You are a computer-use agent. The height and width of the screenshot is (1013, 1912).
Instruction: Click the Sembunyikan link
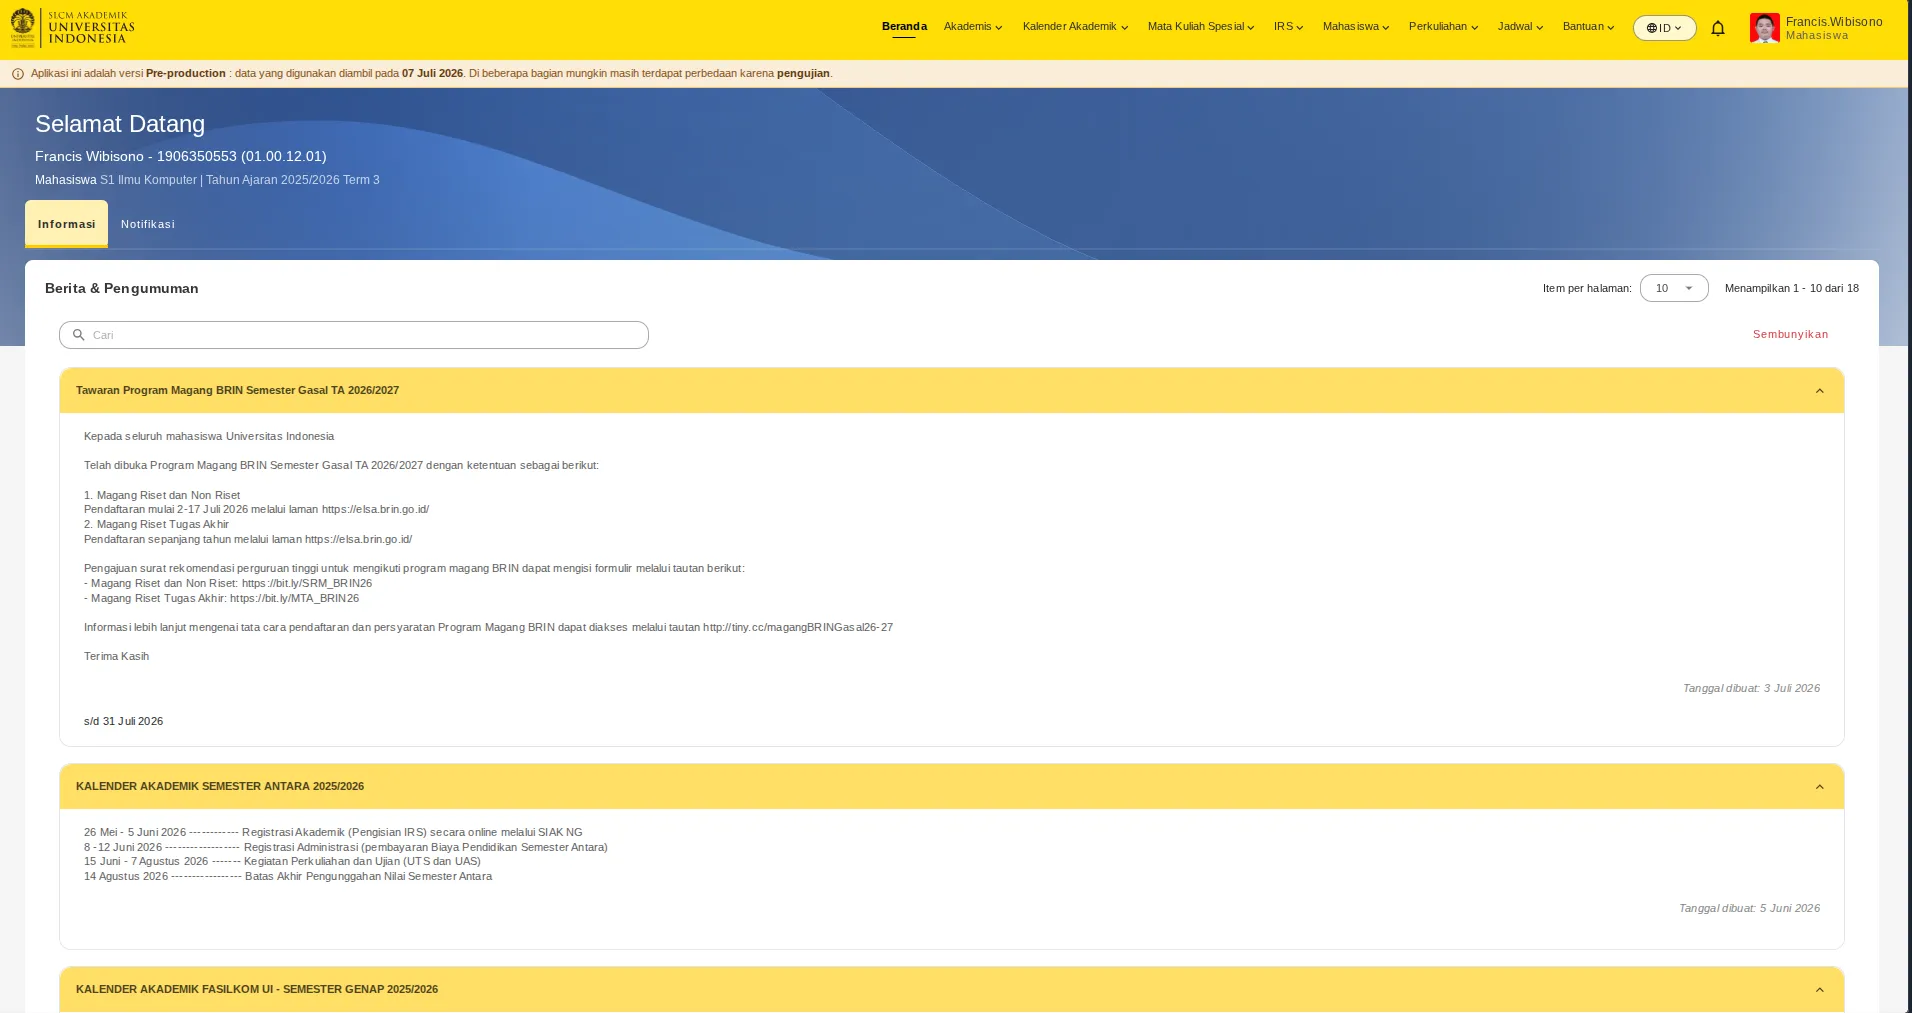1790,335
